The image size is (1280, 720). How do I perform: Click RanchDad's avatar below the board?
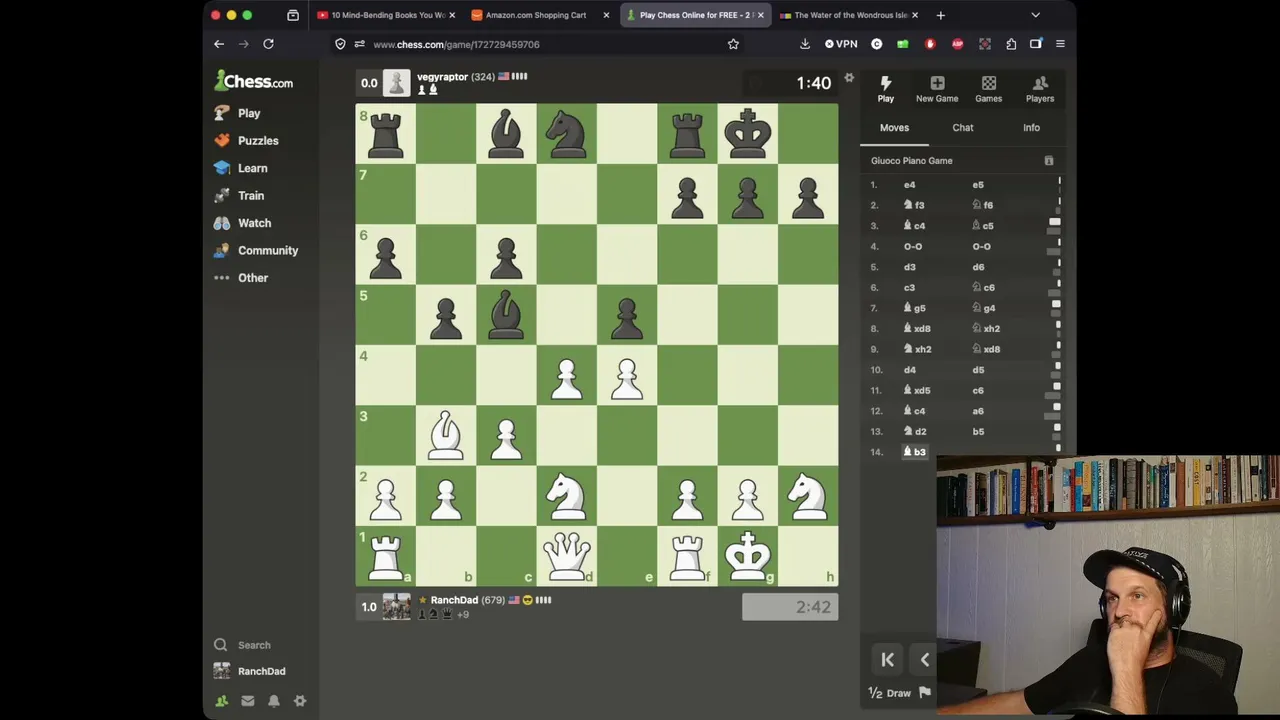(397, 607)
